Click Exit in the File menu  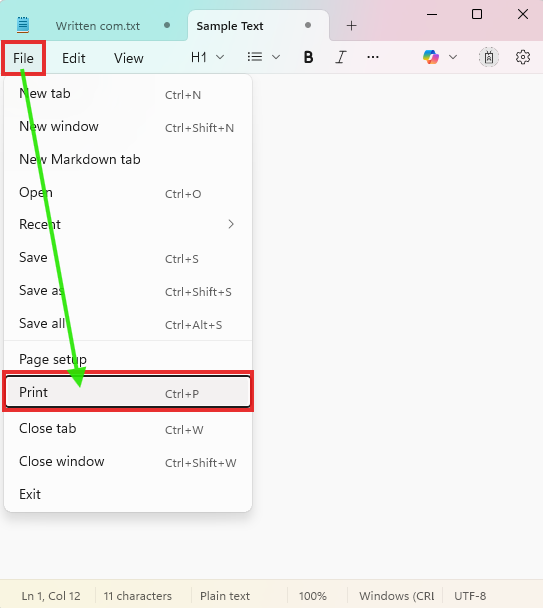pos(128,495)
